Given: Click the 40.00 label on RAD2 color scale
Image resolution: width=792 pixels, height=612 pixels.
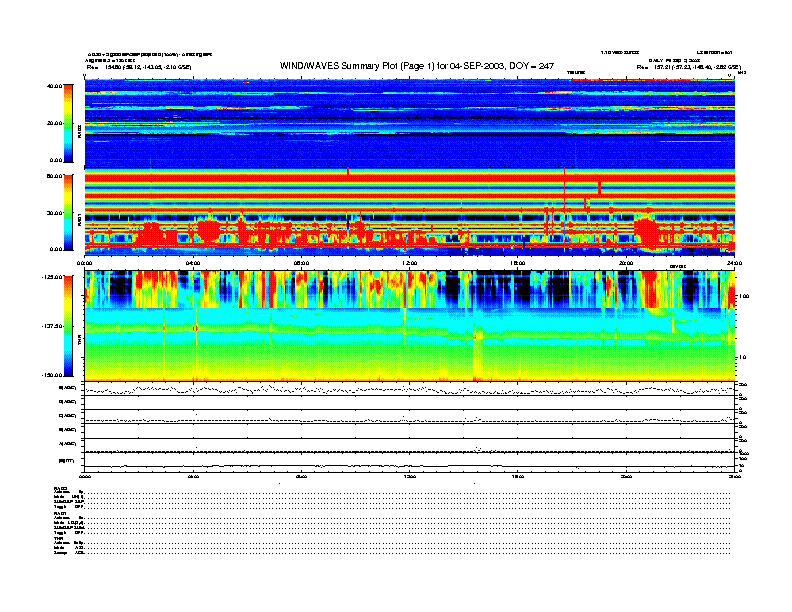Looking at the screenshot, I should pos(54,86).
